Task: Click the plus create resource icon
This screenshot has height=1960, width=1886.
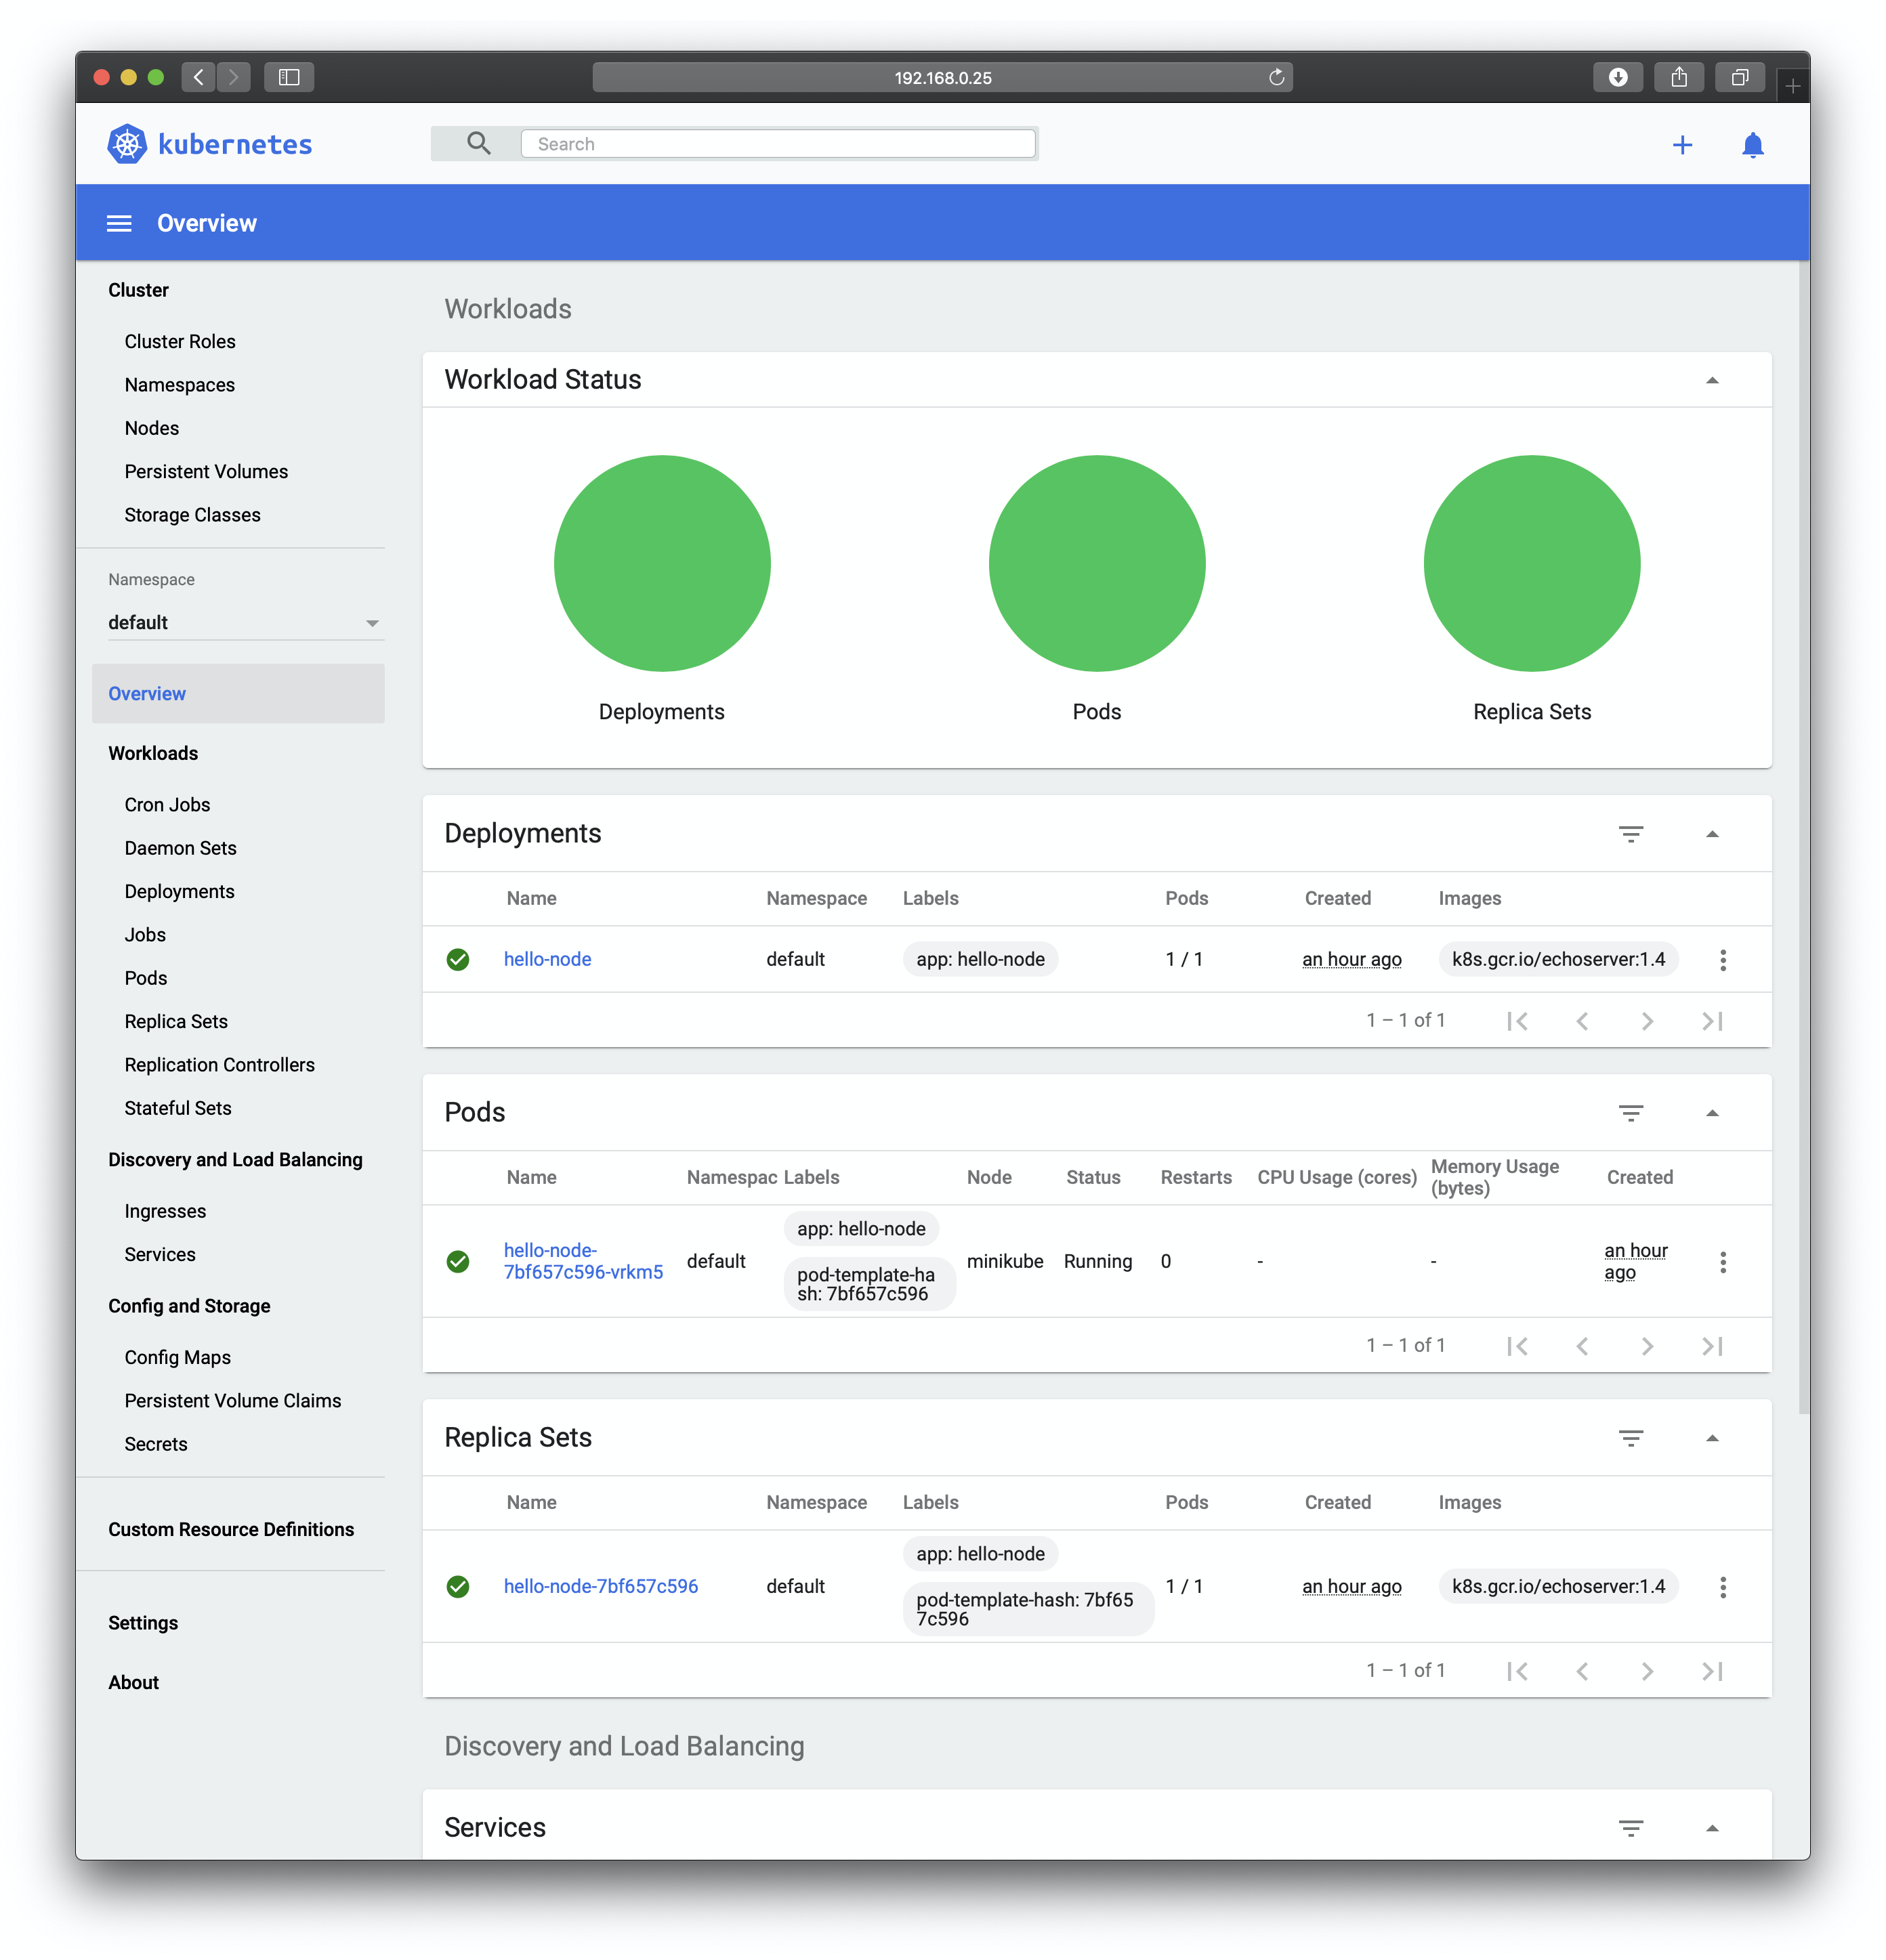Action: click(x=1682, y=145)
